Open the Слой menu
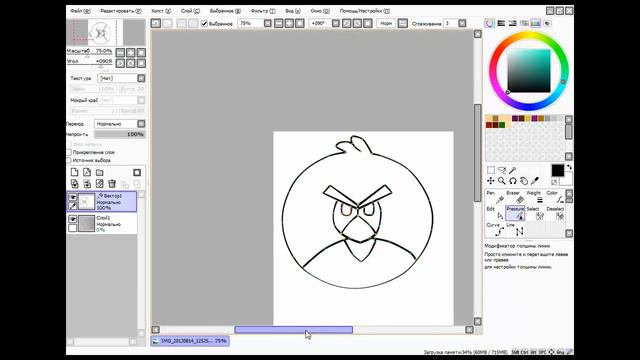The height and width of the screenshot is (360, 640). 190,11
